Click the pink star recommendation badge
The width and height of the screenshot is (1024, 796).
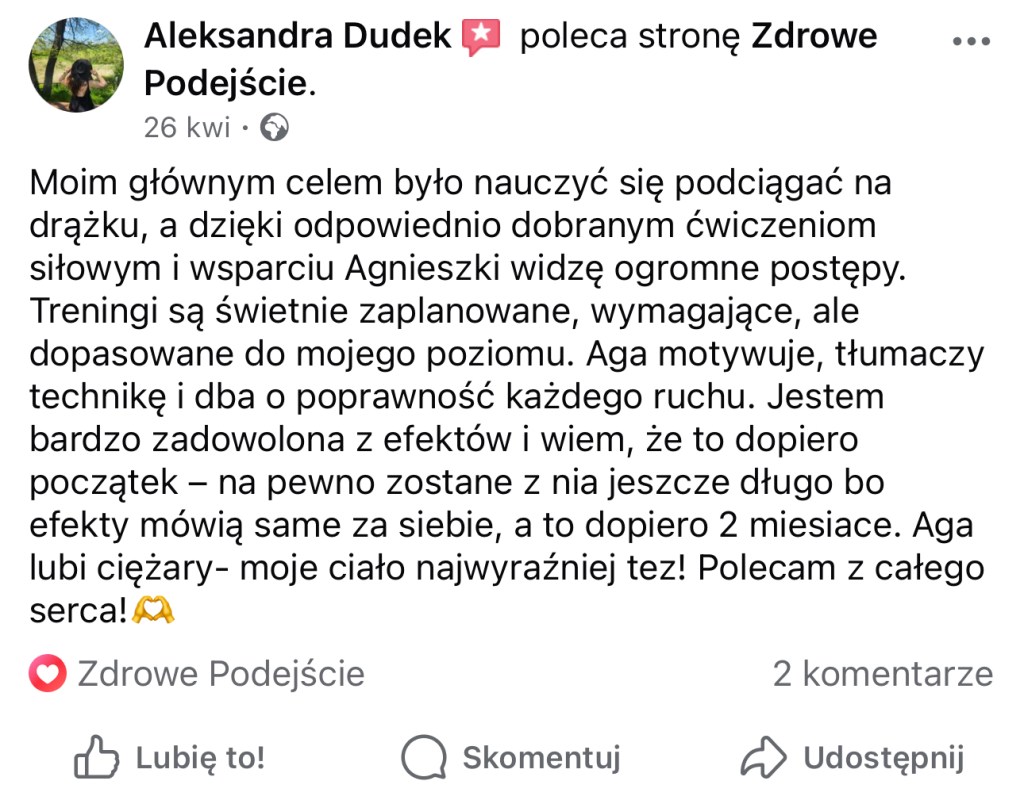click(x=481, y=38)
